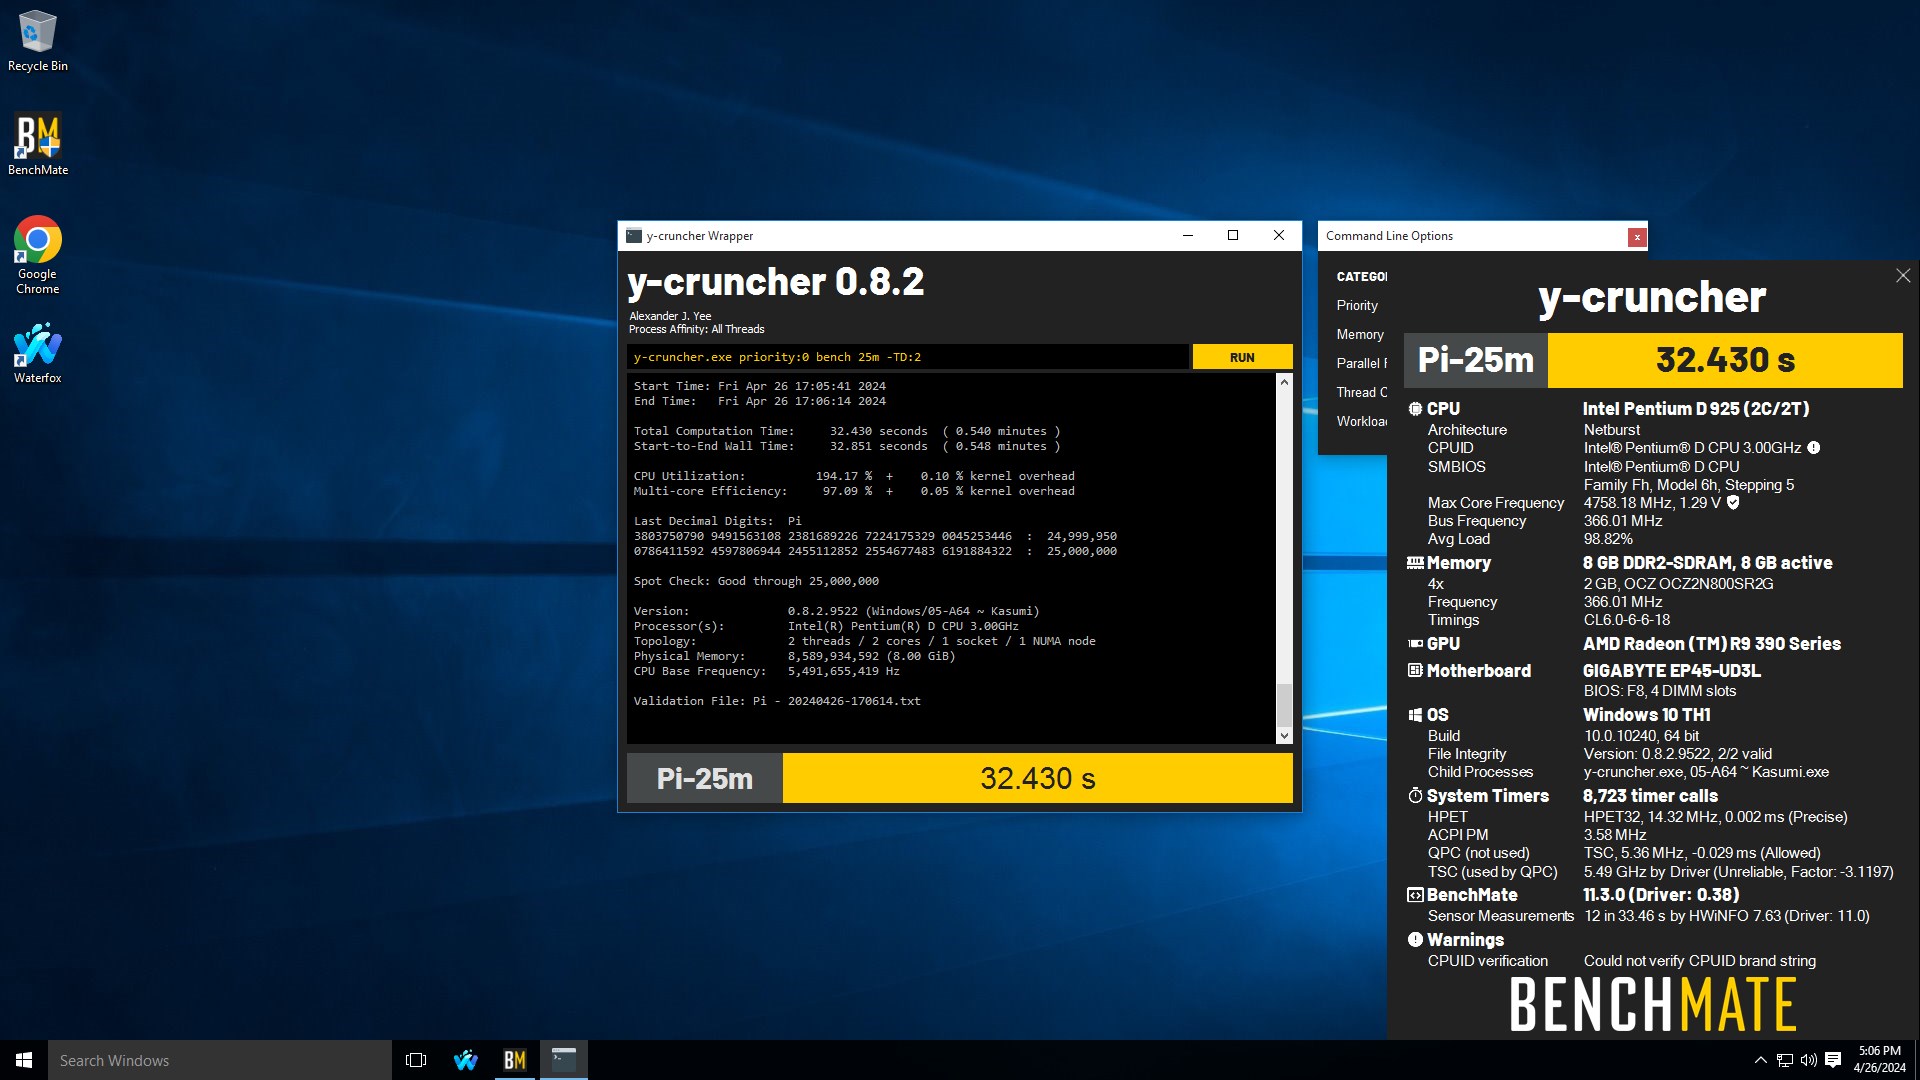Click the y-cruncher Wrapper title bar icon
This screenshot has height=1080, width=1920.
click(634, 236)
